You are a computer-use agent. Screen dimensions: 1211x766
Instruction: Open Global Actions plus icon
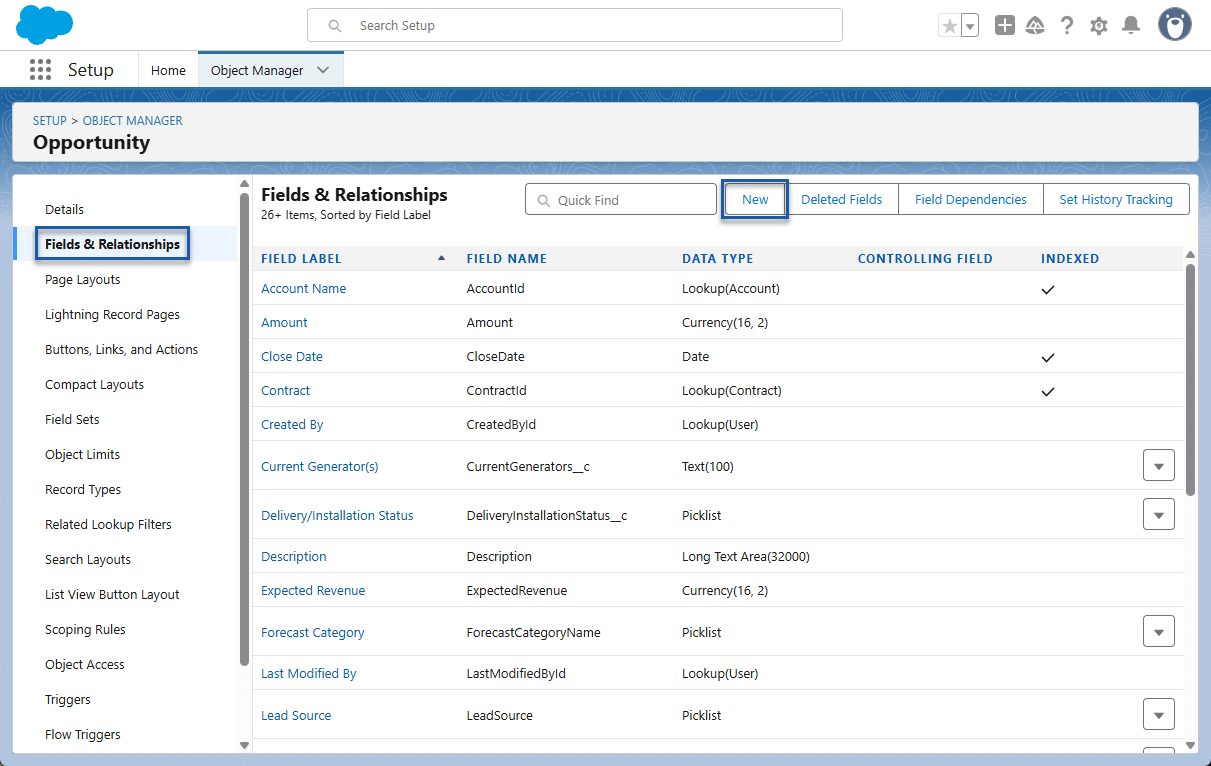click(x=1004, y=26)
